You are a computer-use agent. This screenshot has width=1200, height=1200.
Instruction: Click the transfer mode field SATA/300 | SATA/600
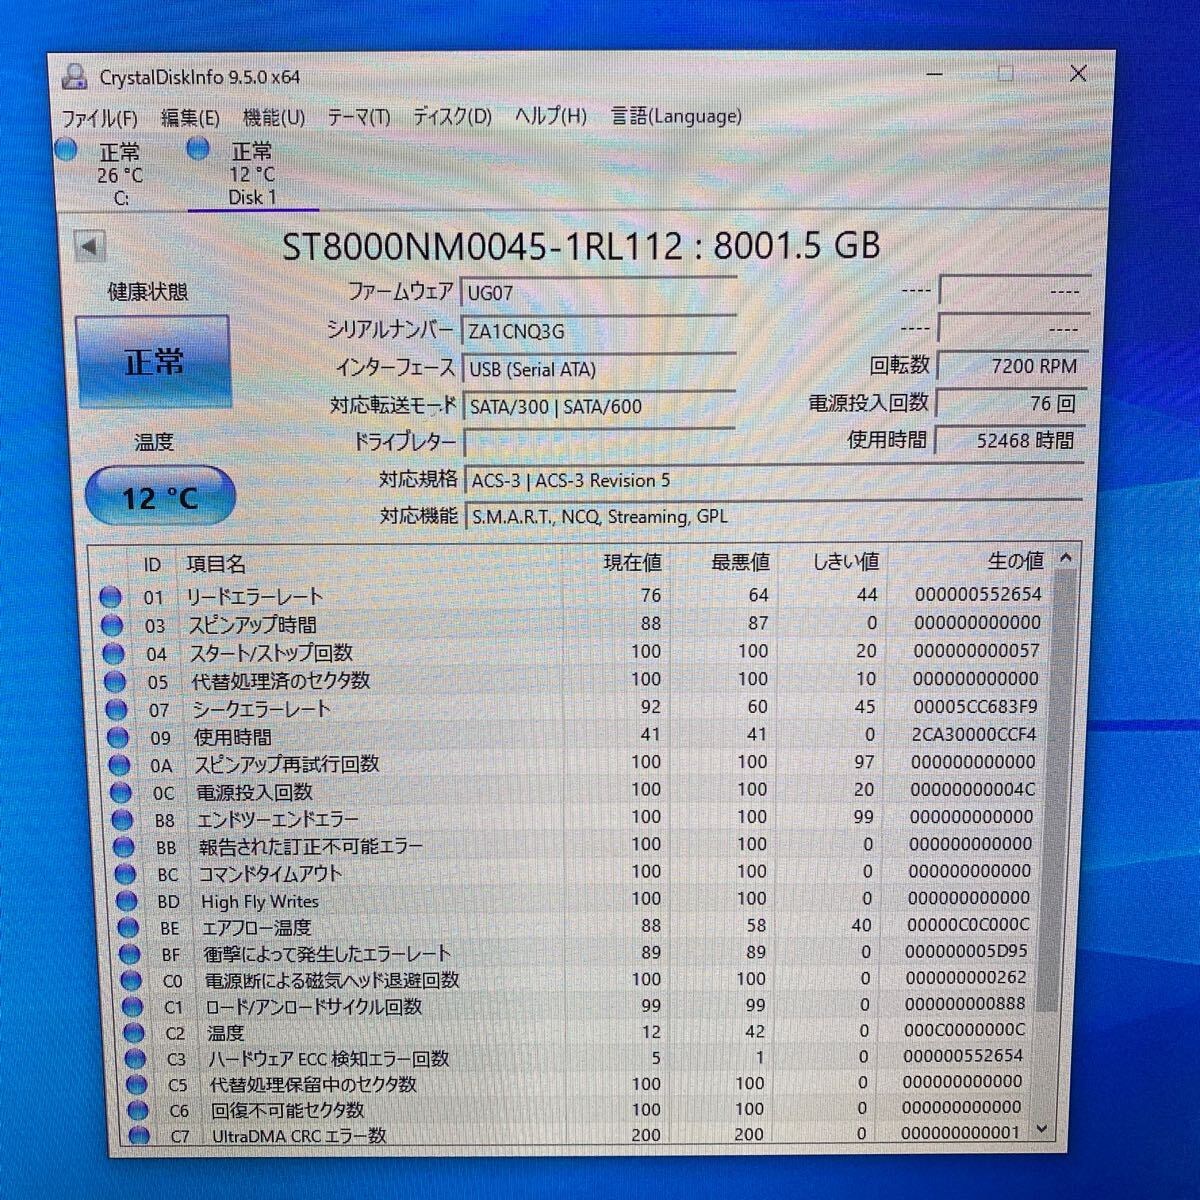pyautogui.click(x=599, y=406)
